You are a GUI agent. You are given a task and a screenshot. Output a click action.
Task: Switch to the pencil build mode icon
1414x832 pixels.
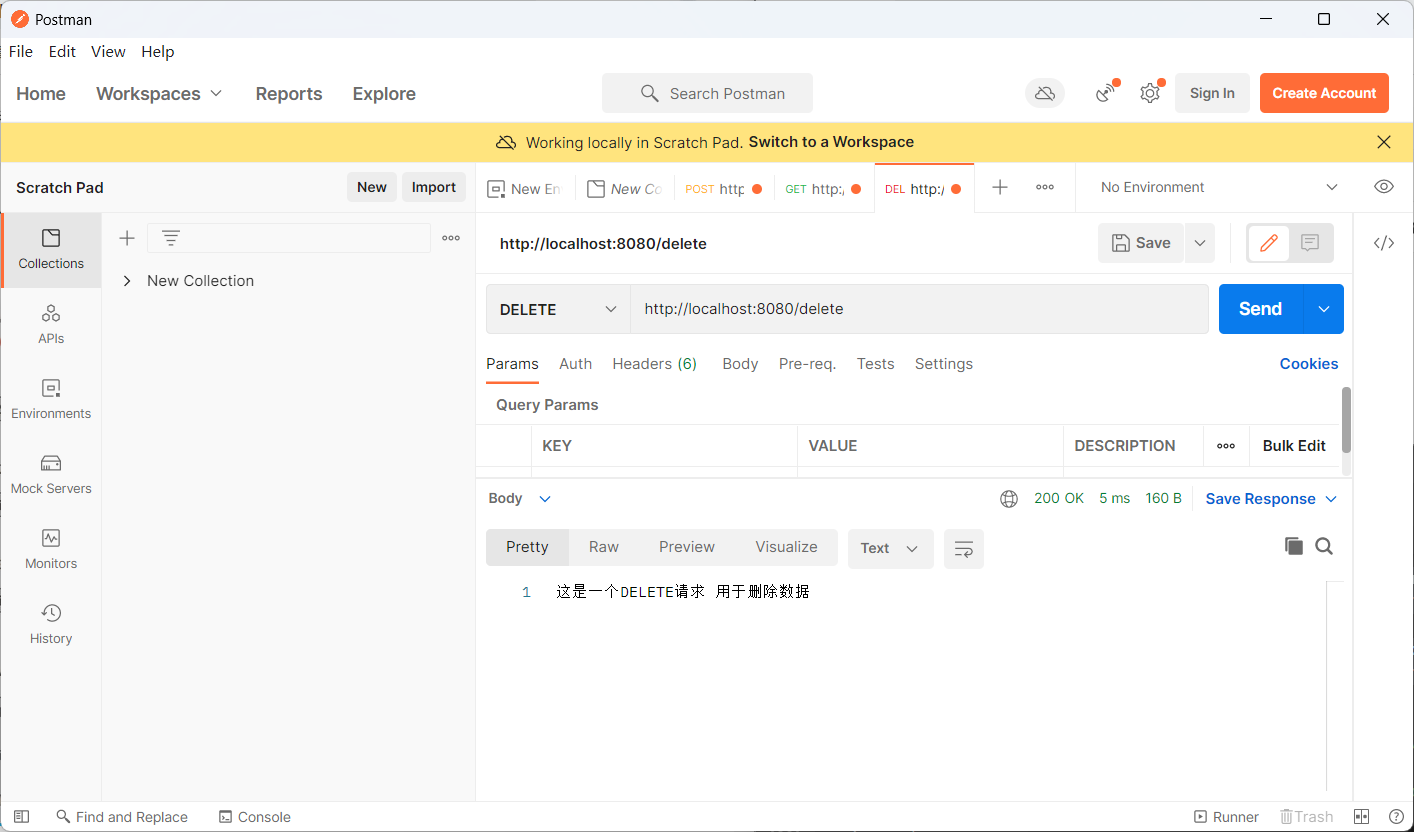point(1269,243)
